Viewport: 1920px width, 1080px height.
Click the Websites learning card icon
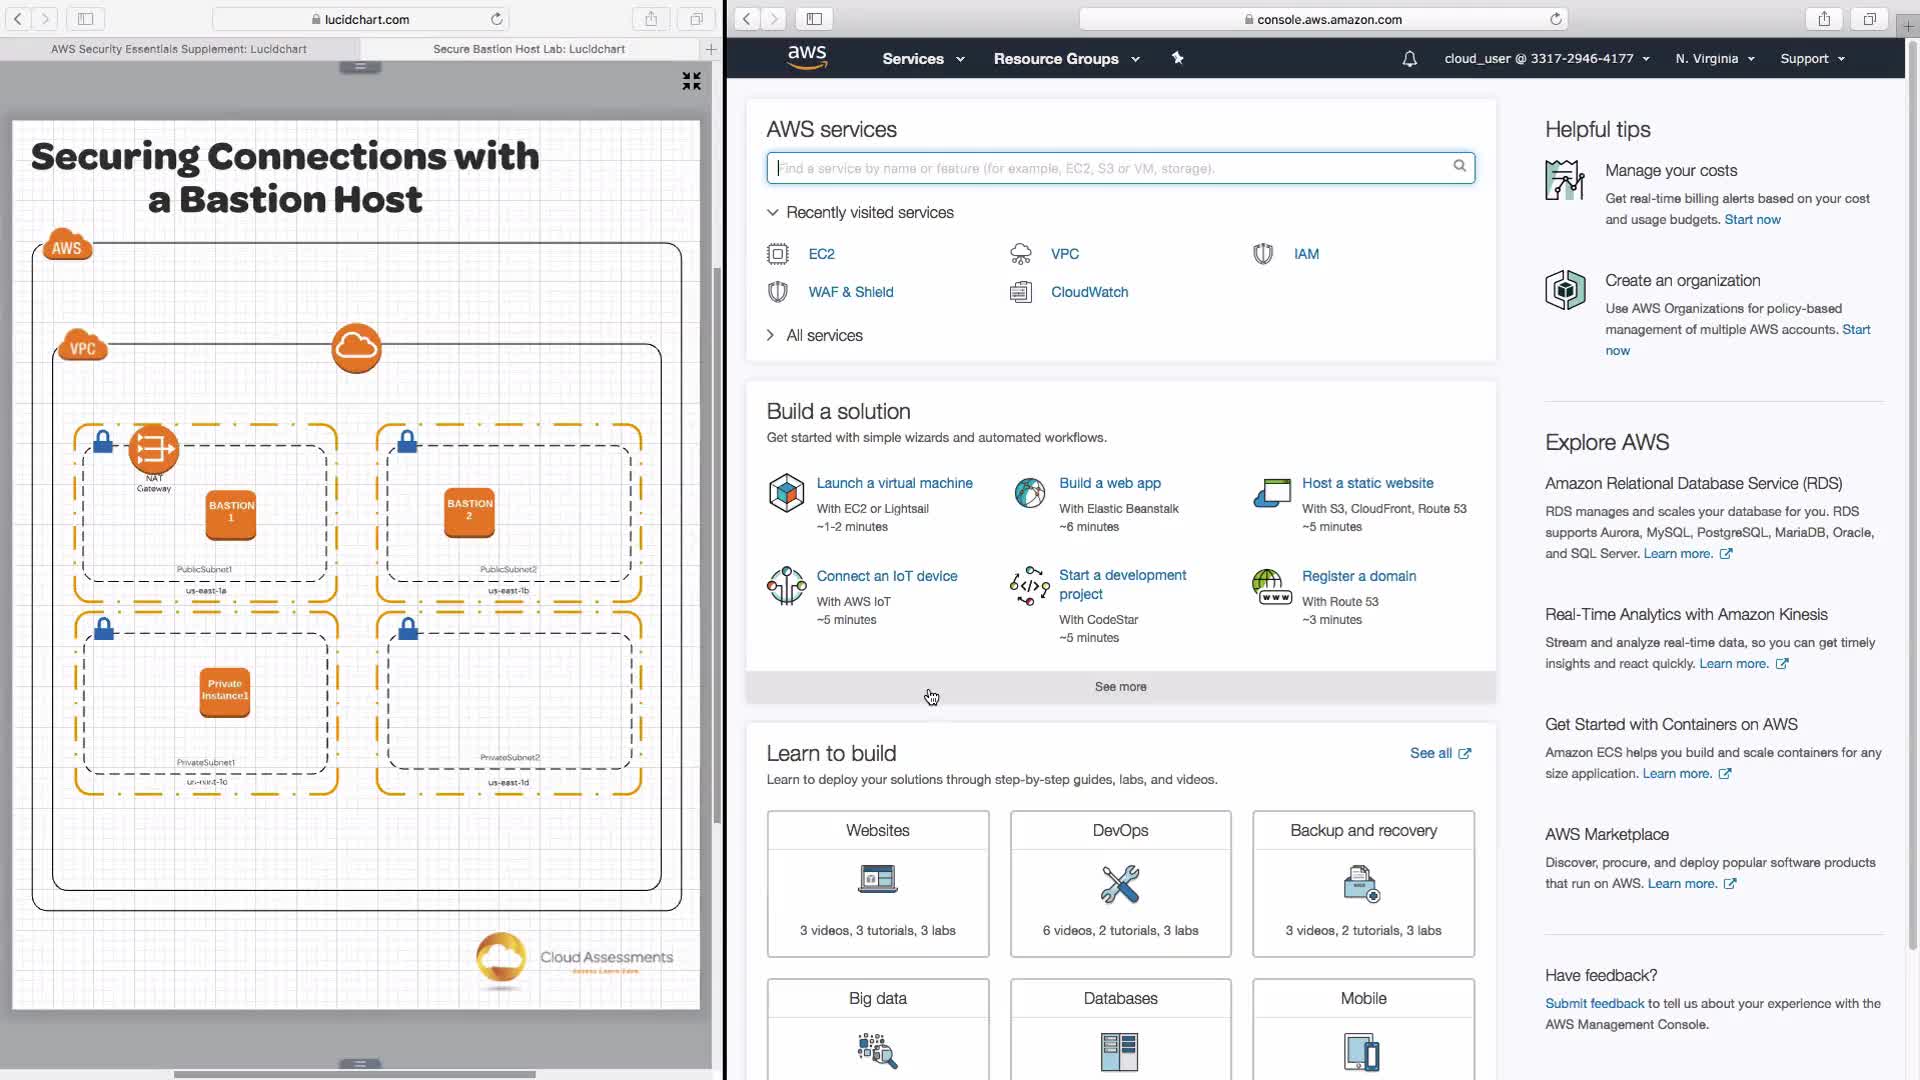(x=877, y=880)
